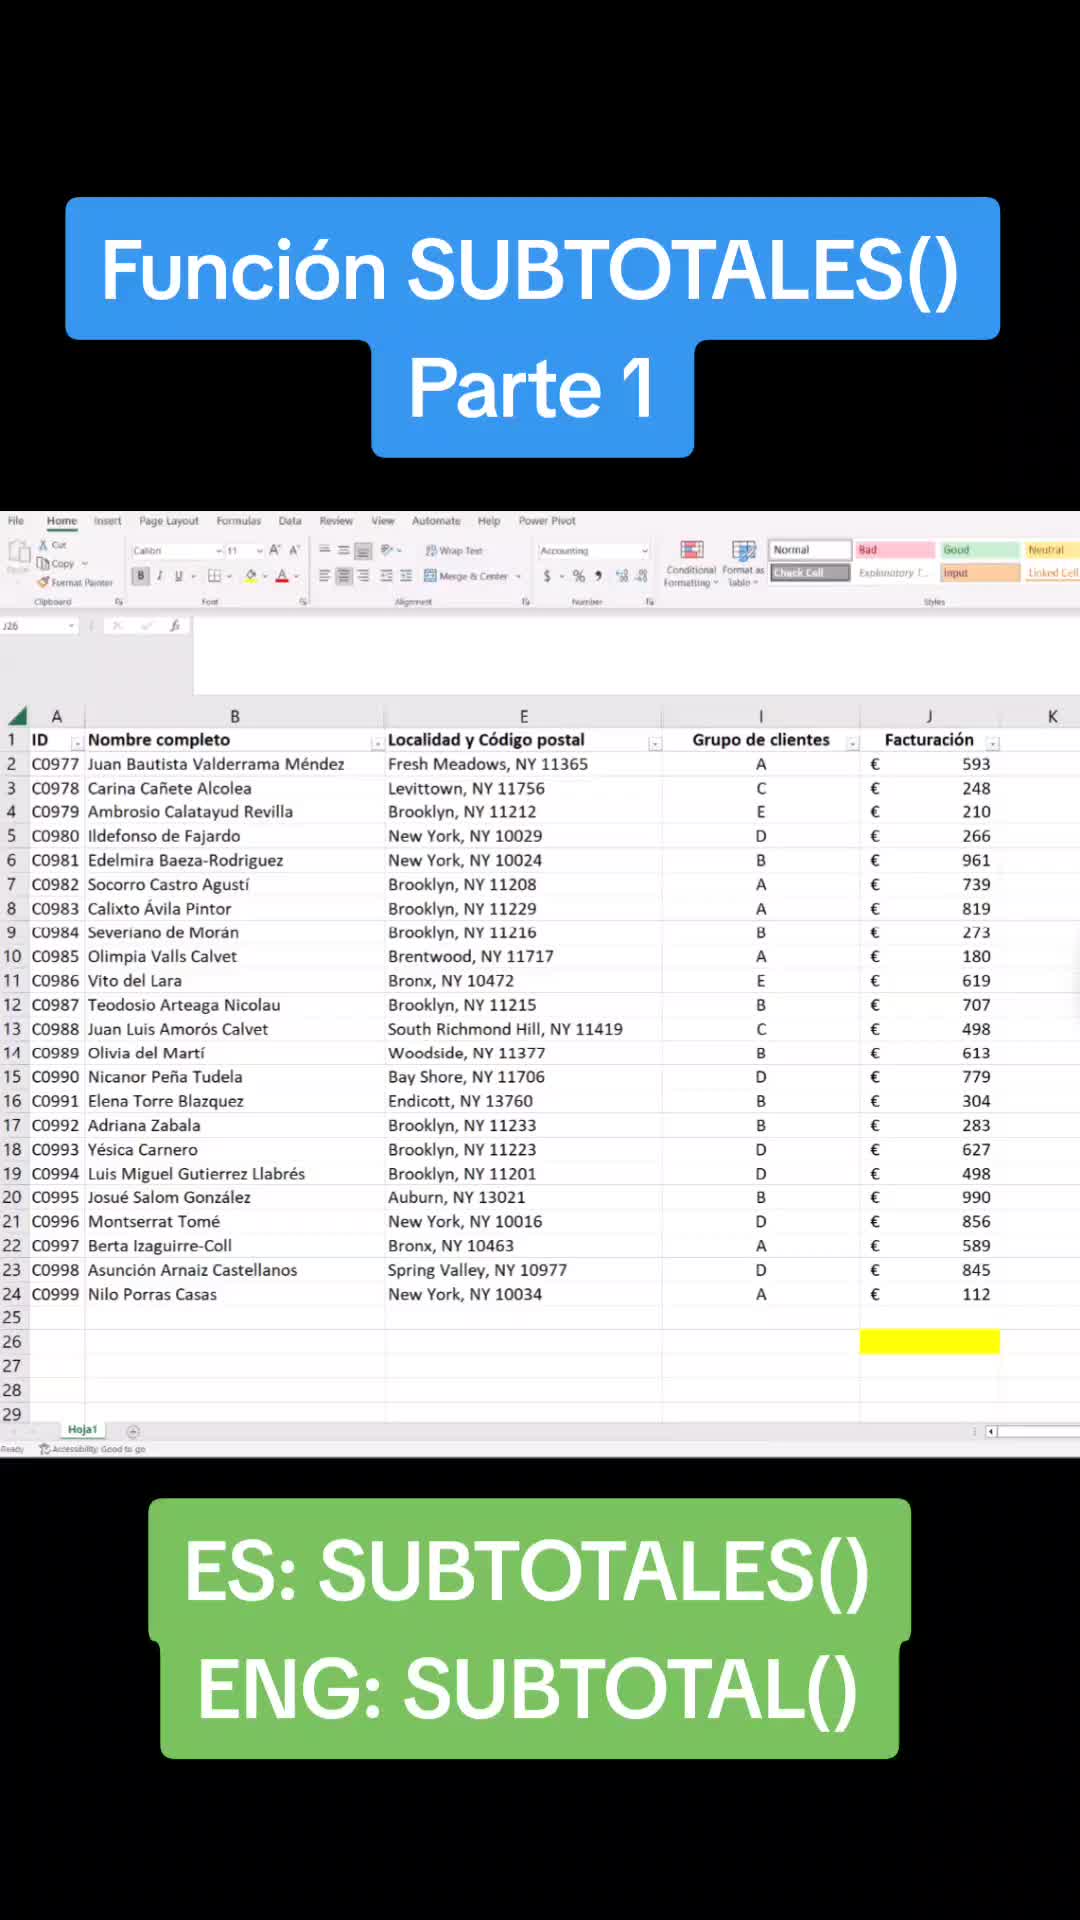This screenshot has height=1920, width=1080.
Task: Click the Insert Function fx icon
Action: tap(174, 626)
